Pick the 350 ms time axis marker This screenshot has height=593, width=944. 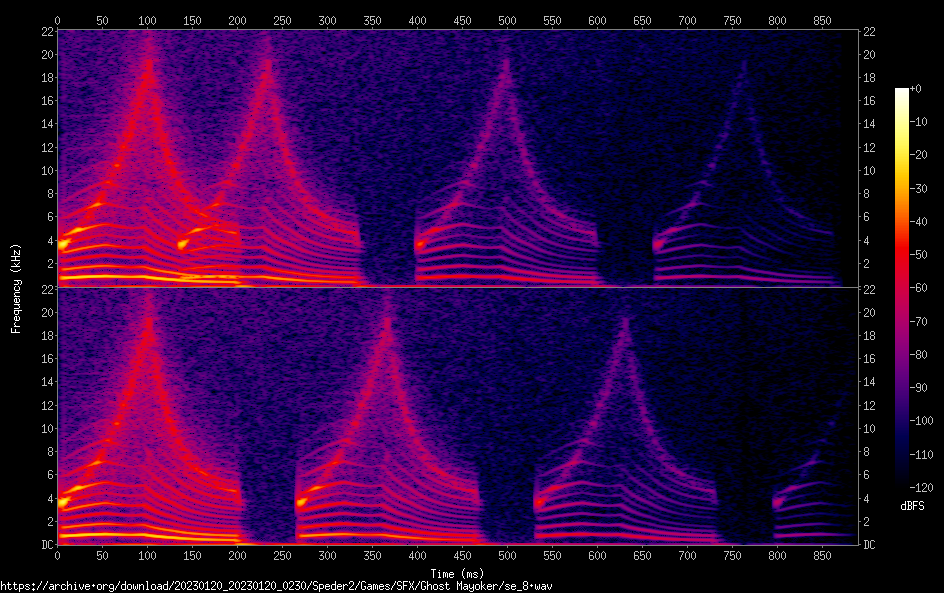[x=372, y=19]
